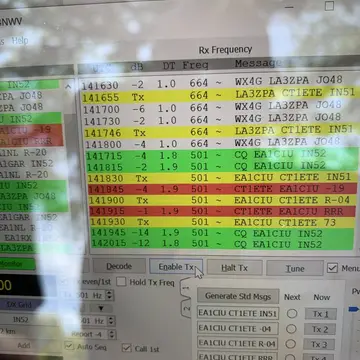The width and height of the screenshot is (360, 360).
Task: Select Next radio for Tx 3 message
Action: click(x=291, y=344)
